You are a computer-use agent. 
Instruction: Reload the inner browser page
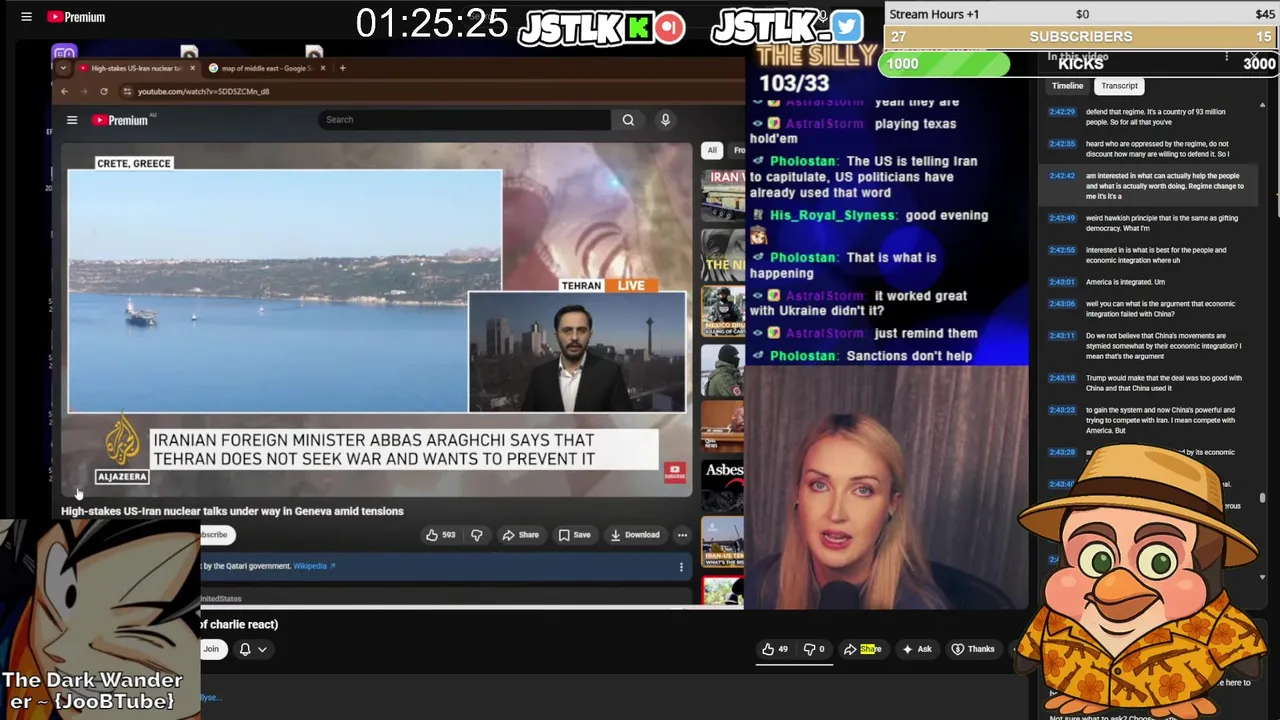[x=103, y=91]
